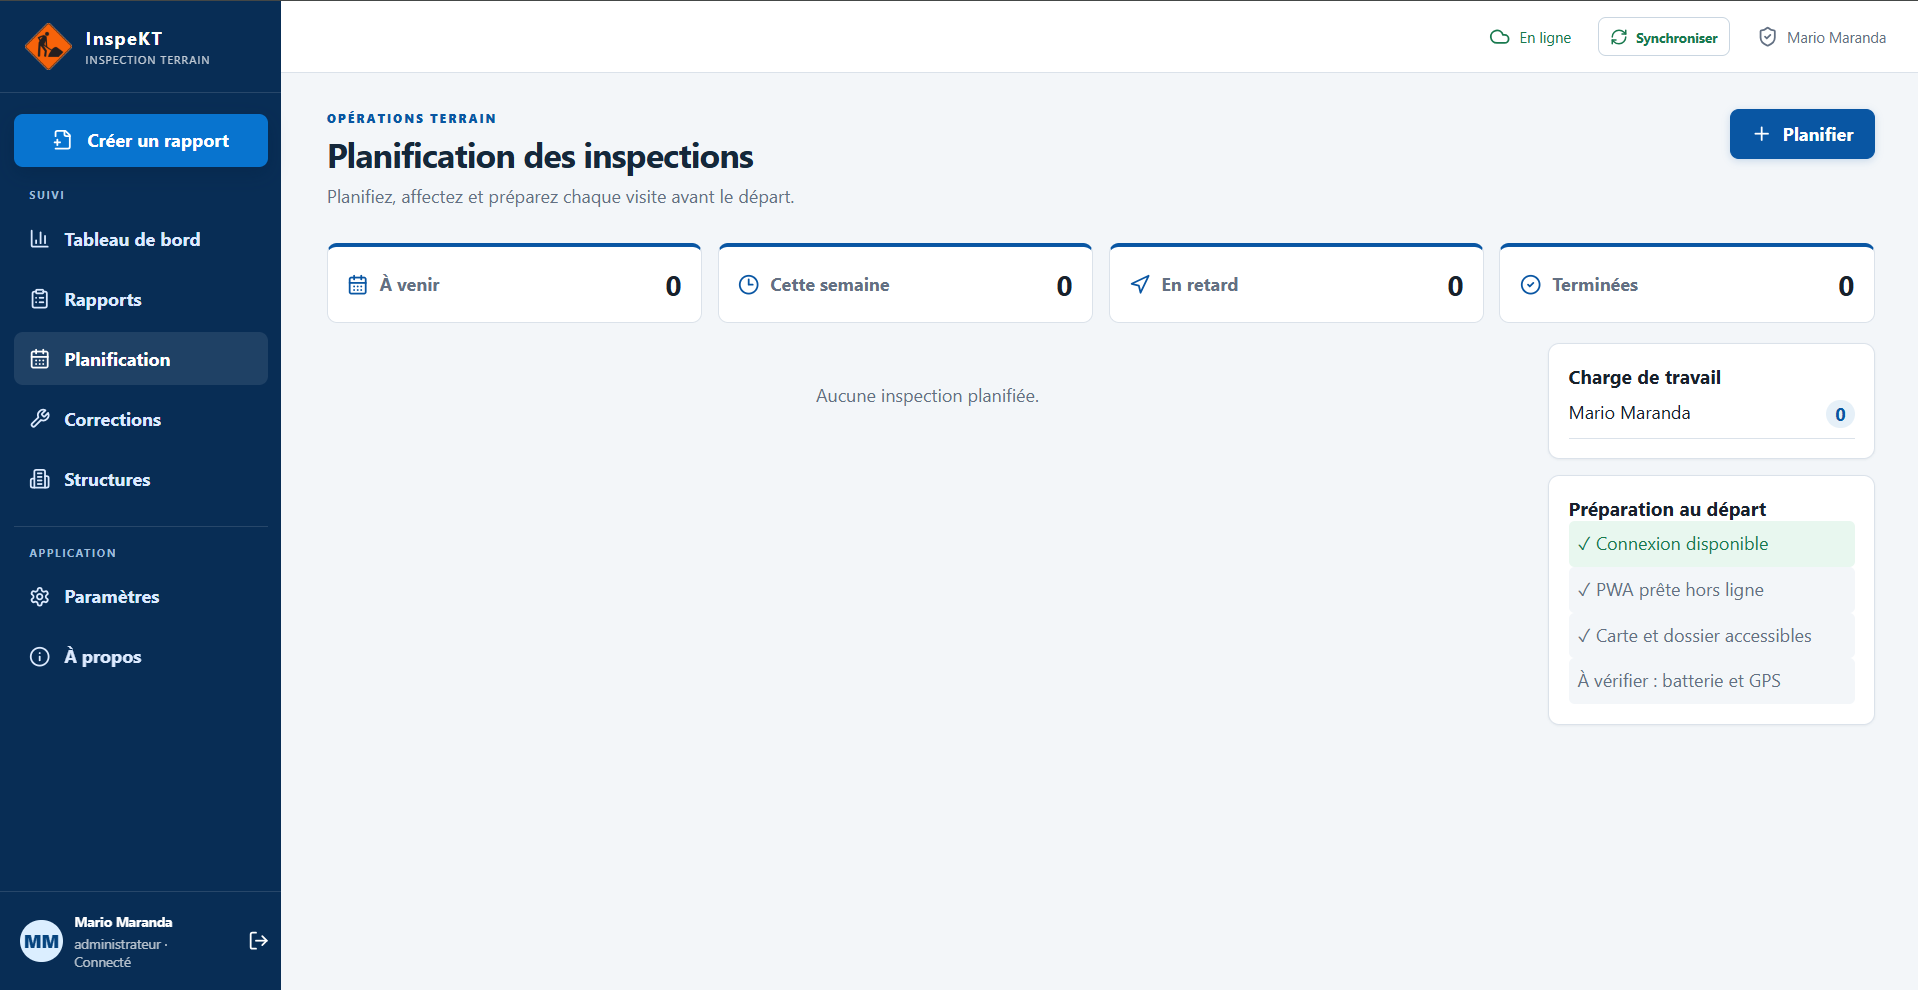This screenshot has height=990, width=1918.
Task: Click the En retard arrow icon
Action: pyautogui.click(x=1140, y=285)
